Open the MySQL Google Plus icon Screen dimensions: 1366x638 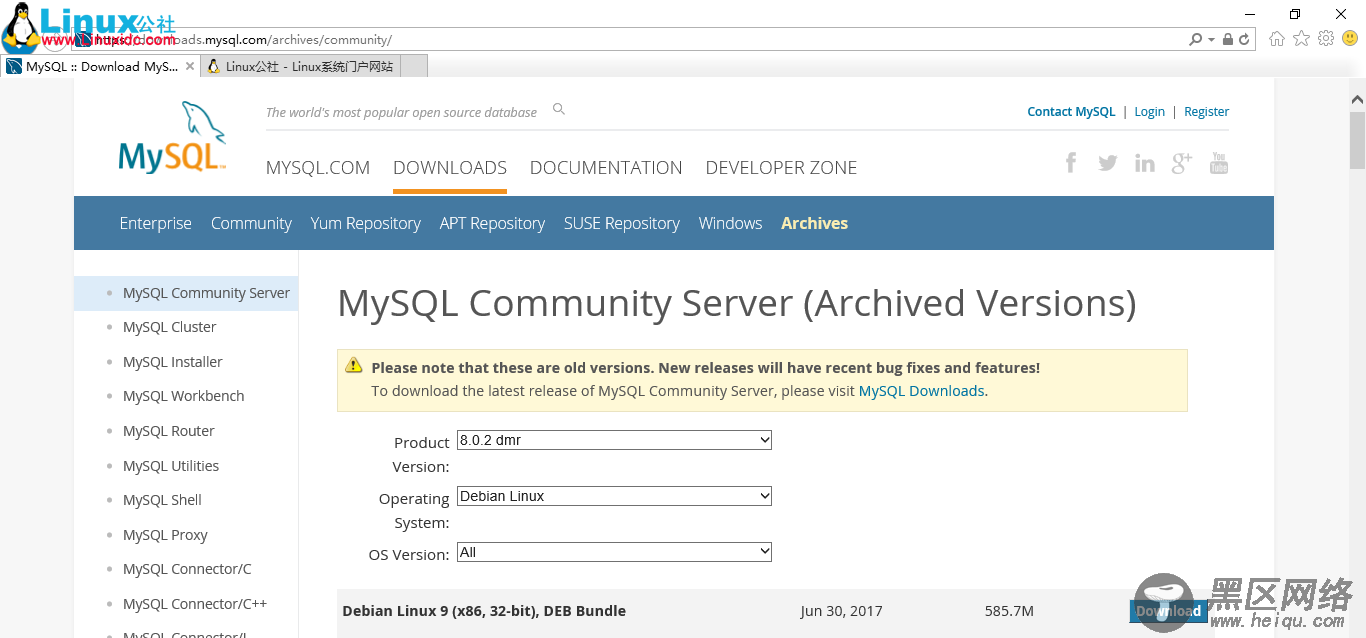(1182, 163)
